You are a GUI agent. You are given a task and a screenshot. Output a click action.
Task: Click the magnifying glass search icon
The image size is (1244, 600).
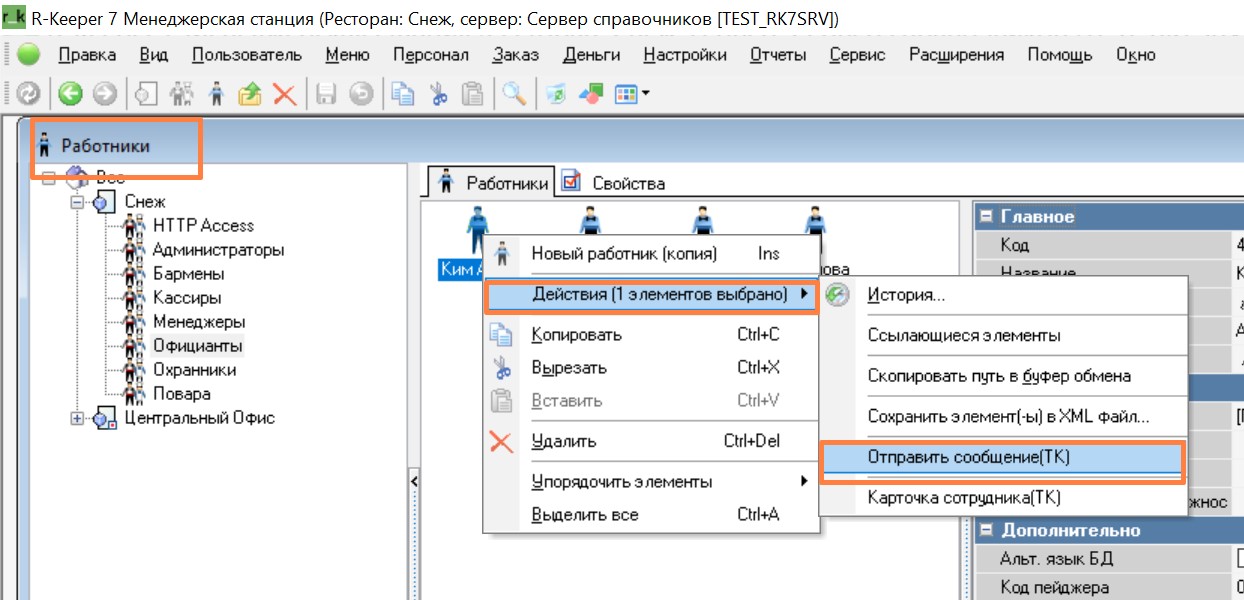[514, 94]
